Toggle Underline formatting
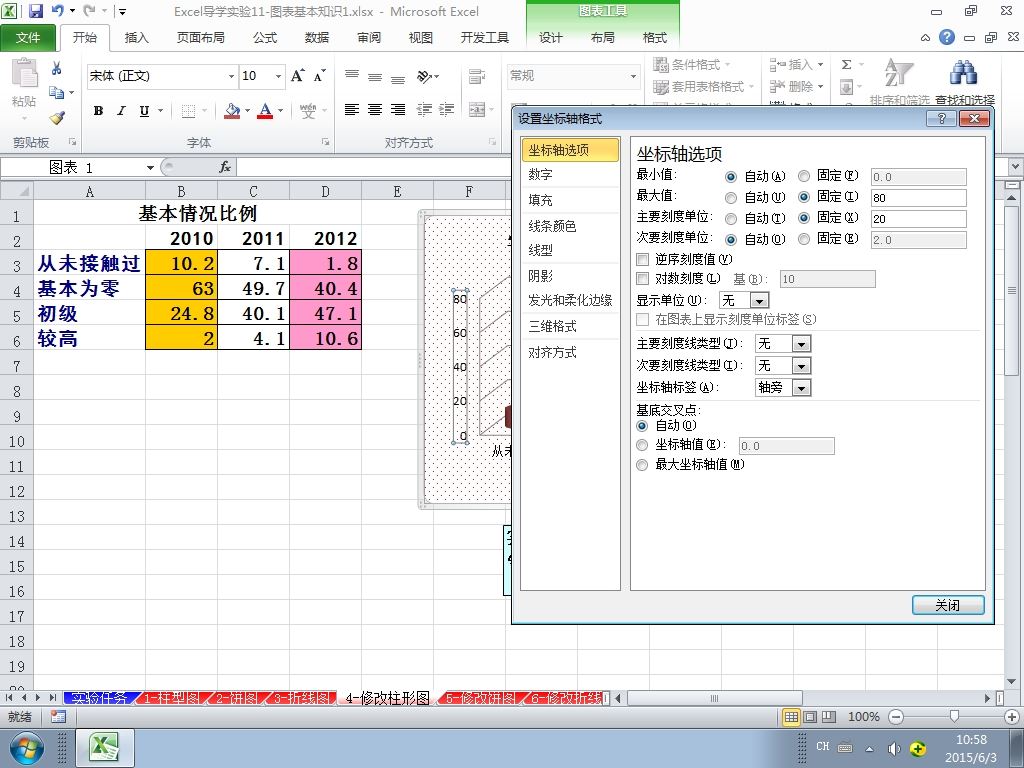 [144, 111]
